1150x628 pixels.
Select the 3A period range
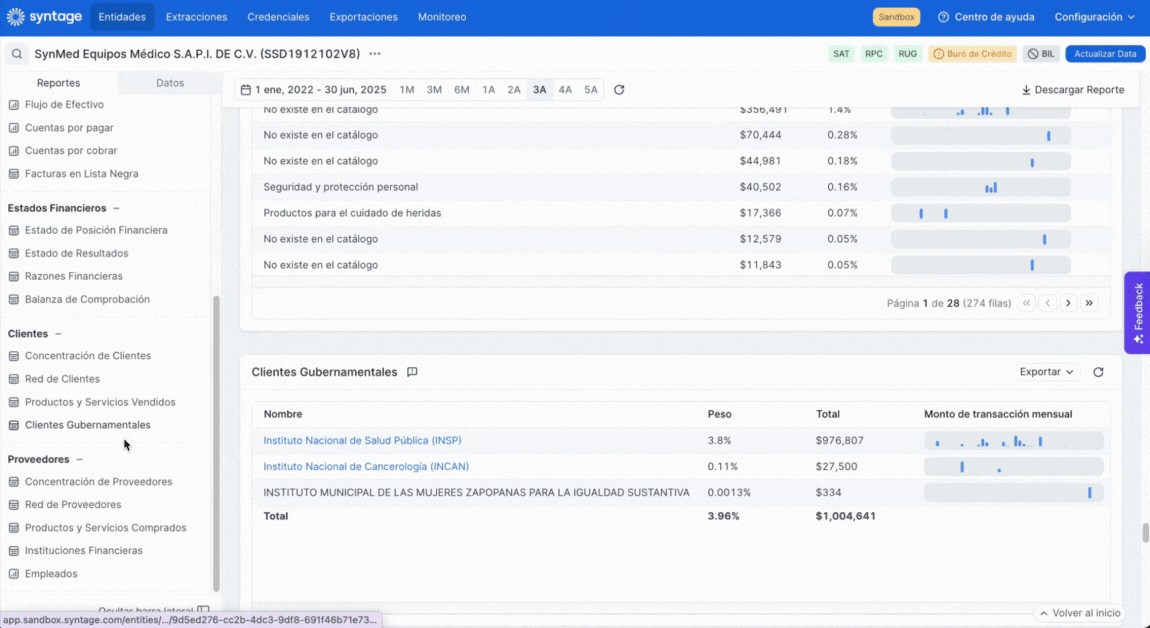(x=540, y=90)
